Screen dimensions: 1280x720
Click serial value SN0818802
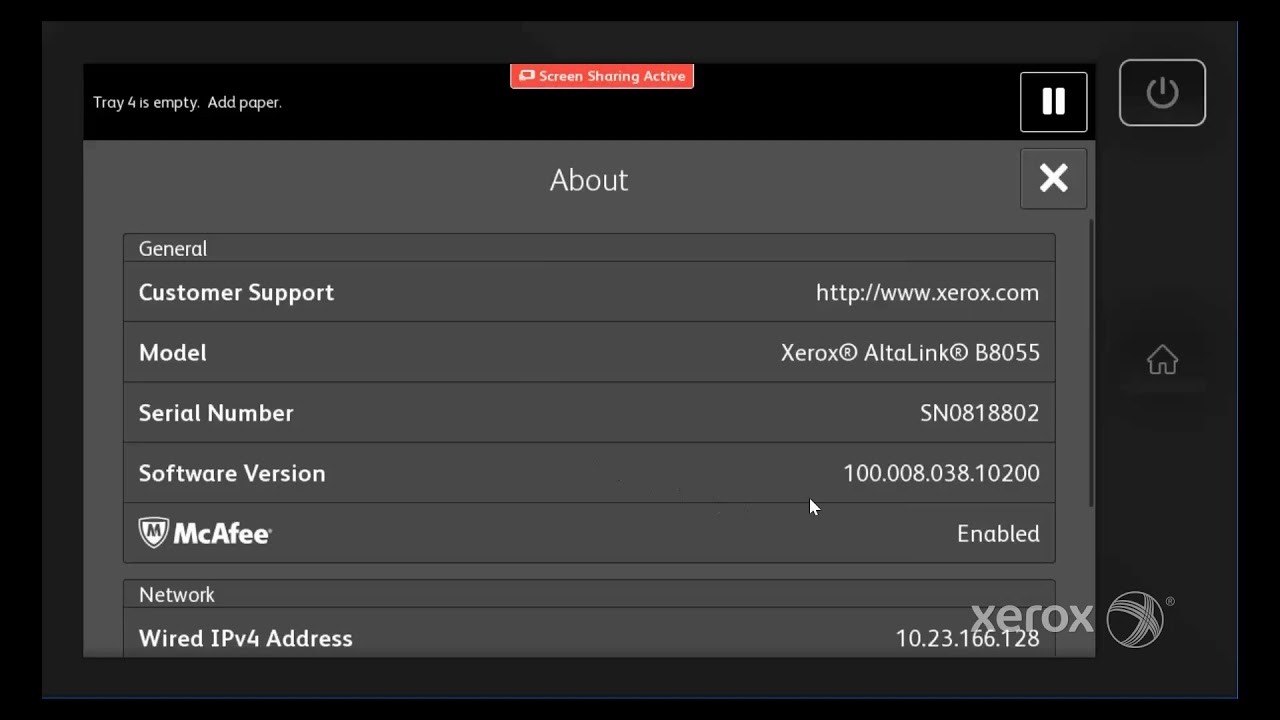tap(979, 413)
